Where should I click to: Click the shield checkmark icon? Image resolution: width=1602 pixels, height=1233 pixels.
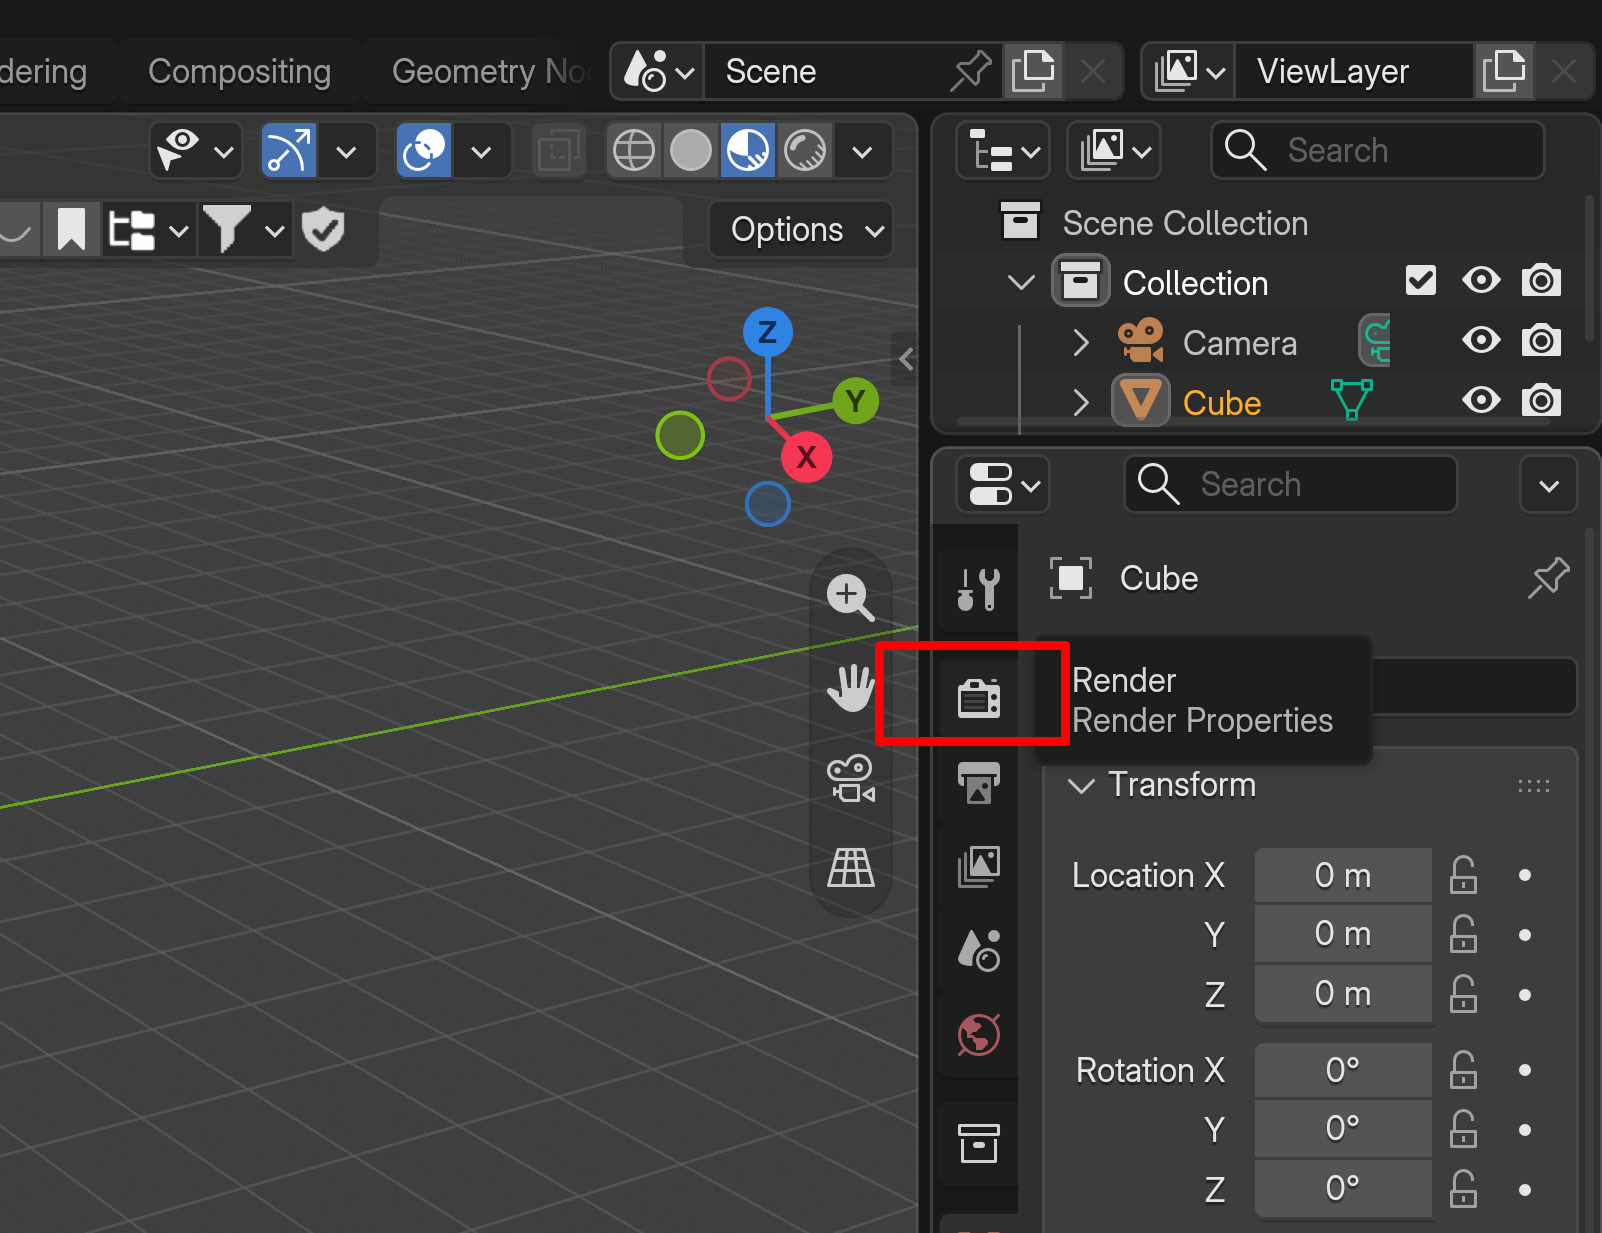[322, 230]
